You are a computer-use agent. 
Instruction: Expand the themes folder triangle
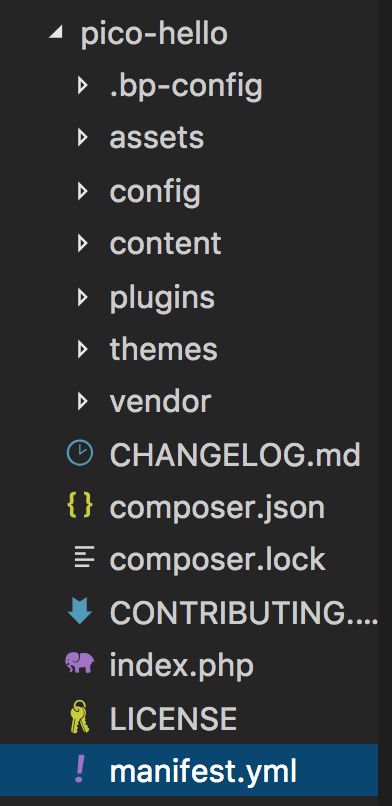82,349
